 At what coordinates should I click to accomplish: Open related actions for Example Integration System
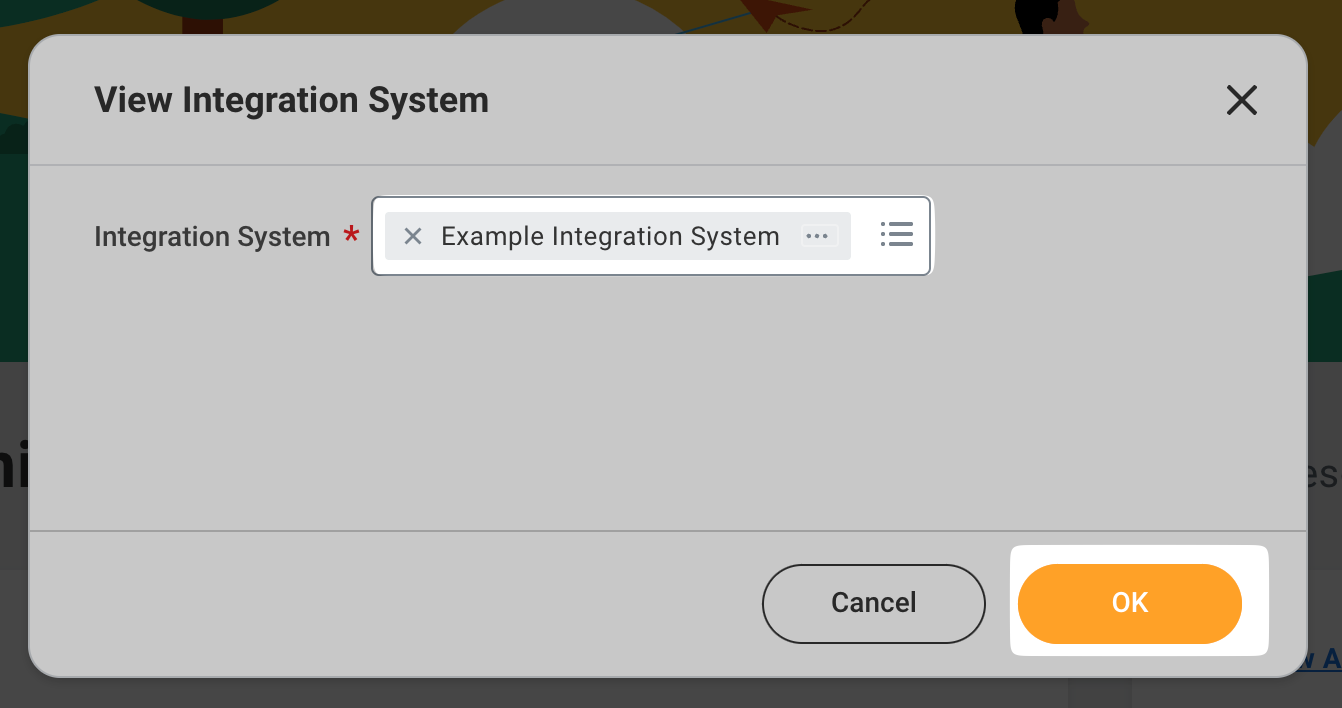(x=818, y=236)
